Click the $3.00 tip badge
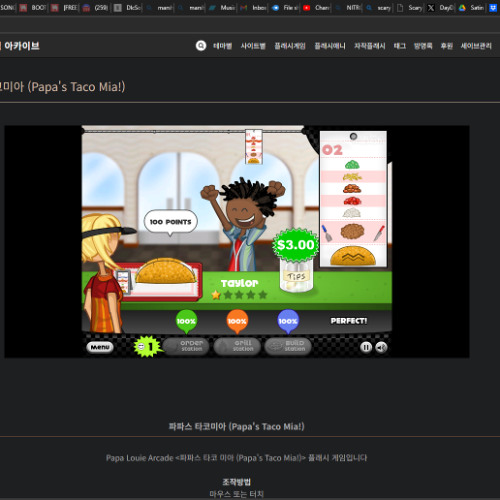The image size is (500, 500). pyautogui.click(x=295, y=245)
